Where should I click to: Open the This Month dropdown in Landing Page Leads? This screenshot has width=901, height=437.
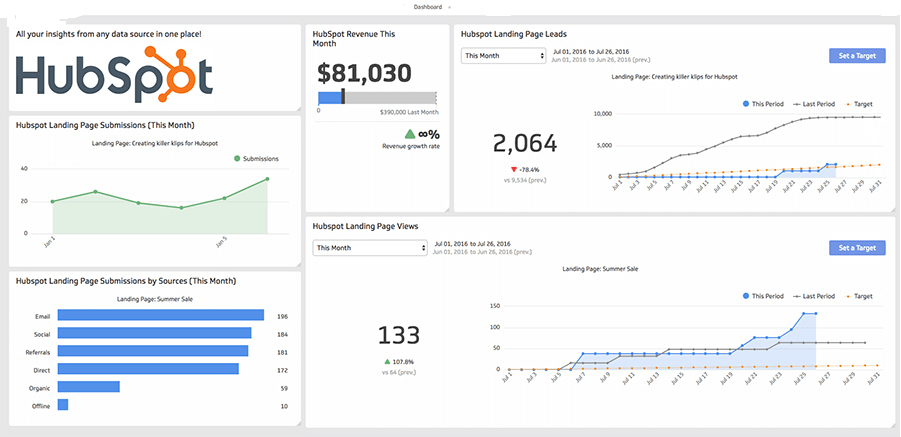(503, 56)
